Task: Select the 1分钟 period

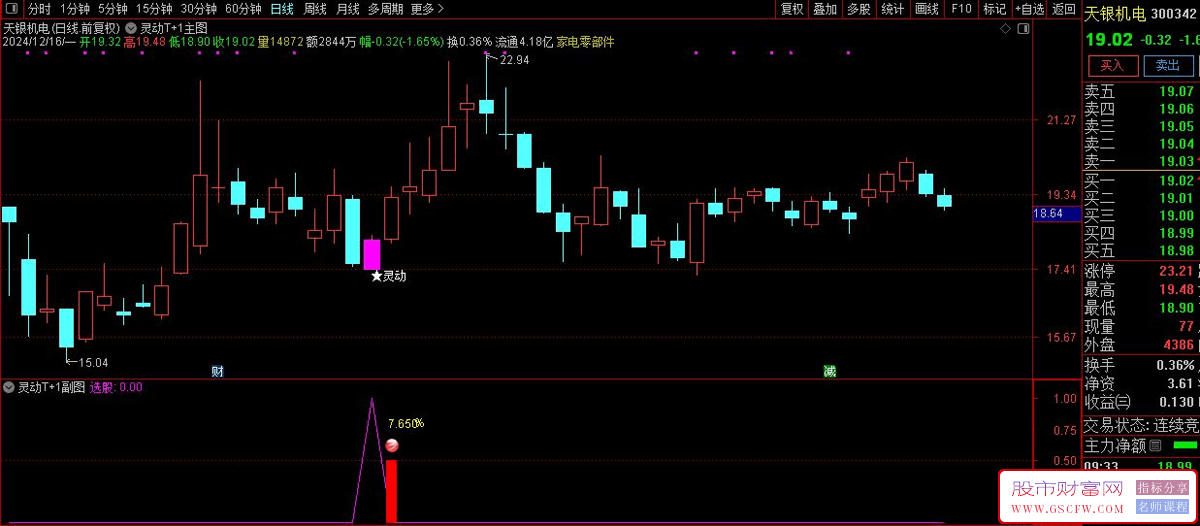Action: (x=75, y=9)
